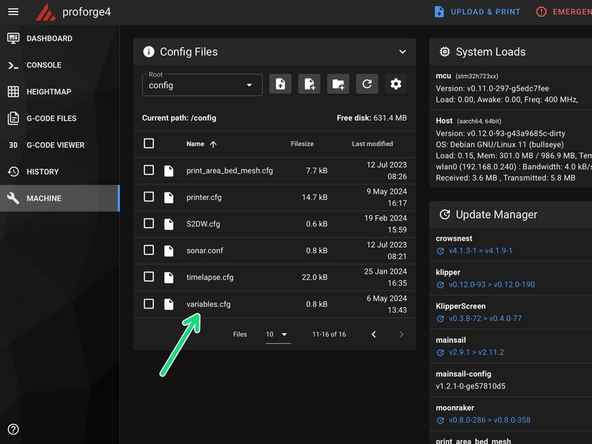Open History in the sidebar
Screen dimensions: 592x444
60,172
